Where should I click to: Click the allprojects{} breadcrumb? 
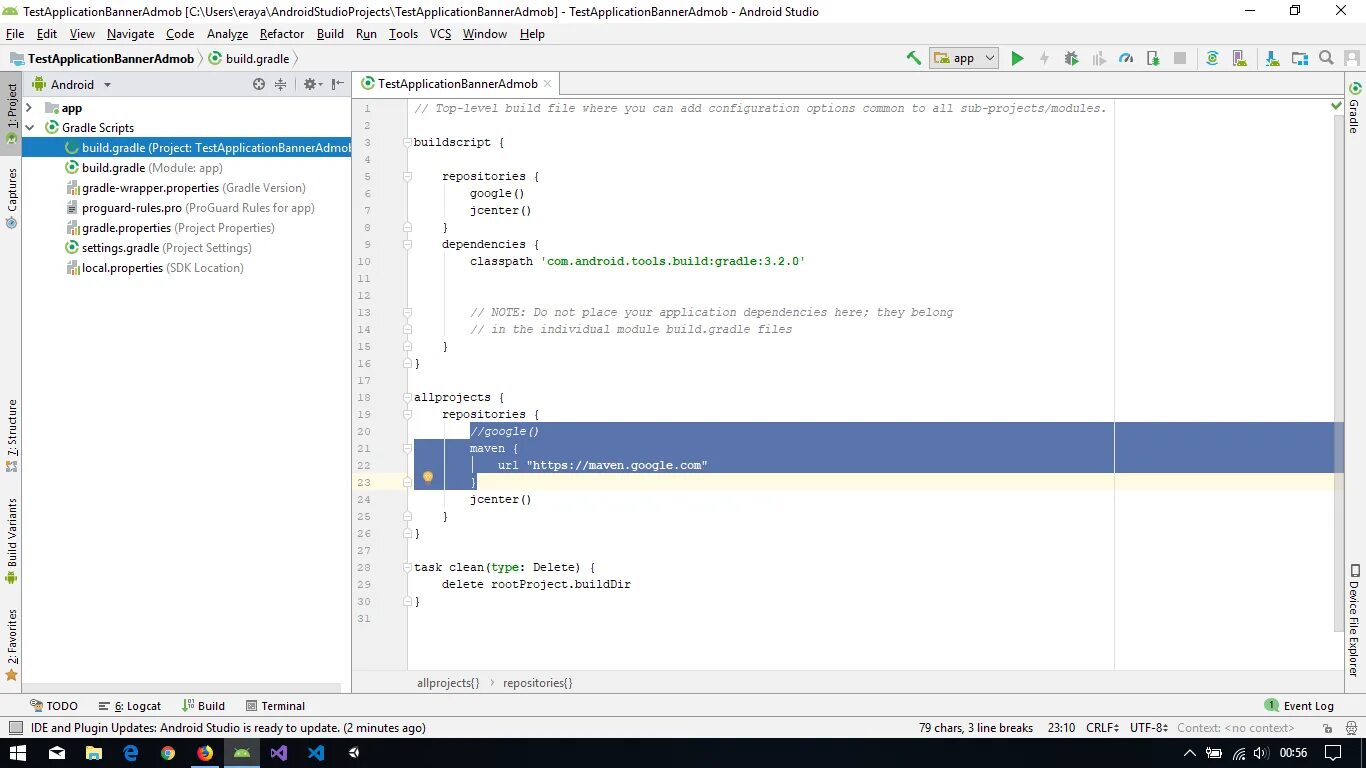coord(448,683)
